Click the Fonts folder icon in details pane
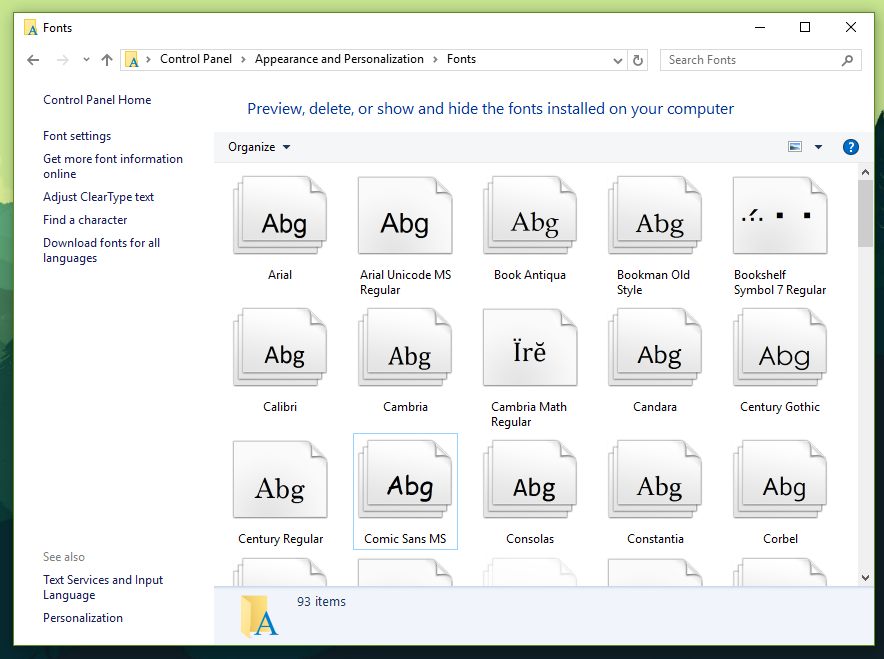884x659 pixels. point(260,616)
